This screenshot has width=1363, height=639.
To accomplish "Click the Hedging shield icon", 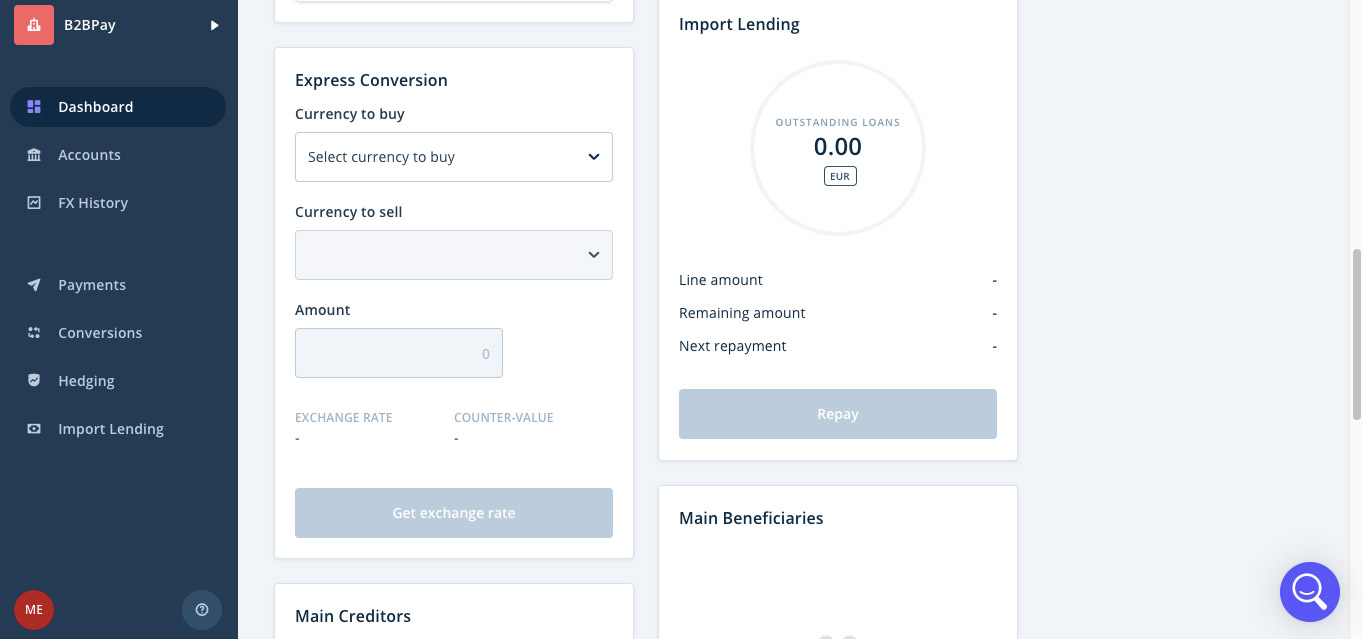I will [34, 381].
